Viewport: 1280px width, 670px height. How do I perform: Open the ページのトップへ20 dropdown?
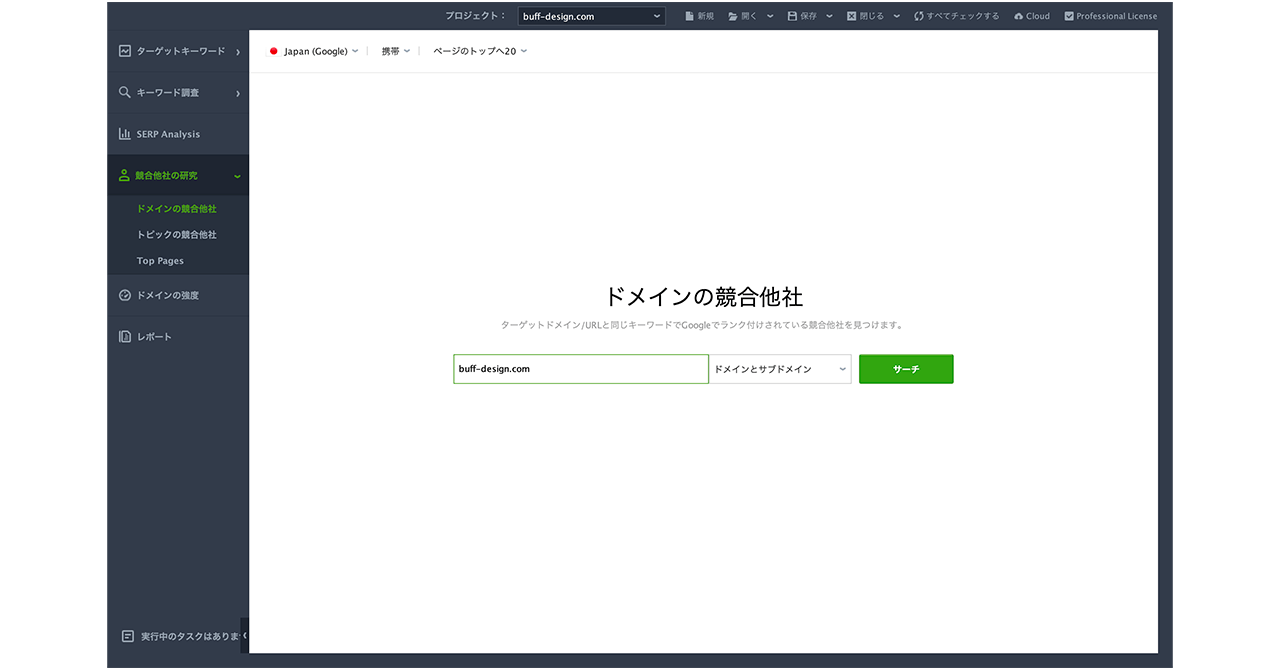(480, 51)
